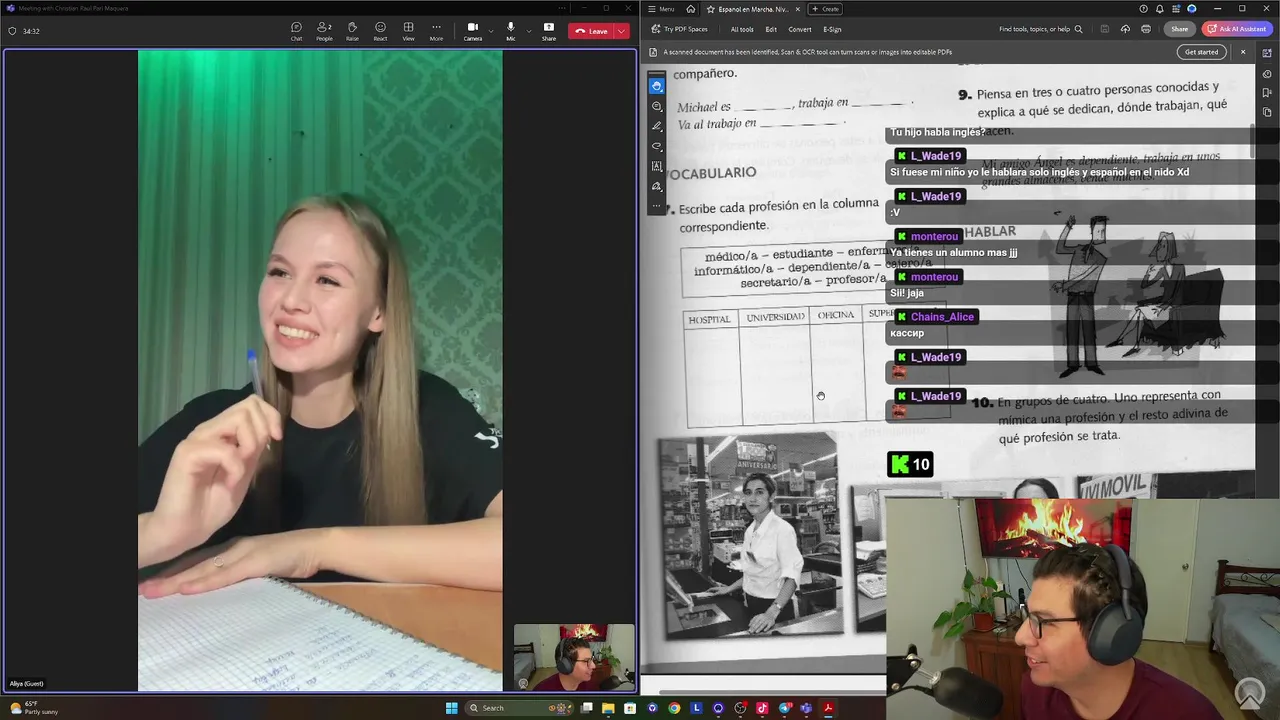Open the Acrobat apps grid icon
The width and height of the screenshot is (1280, 720).
click(1175, 9)
